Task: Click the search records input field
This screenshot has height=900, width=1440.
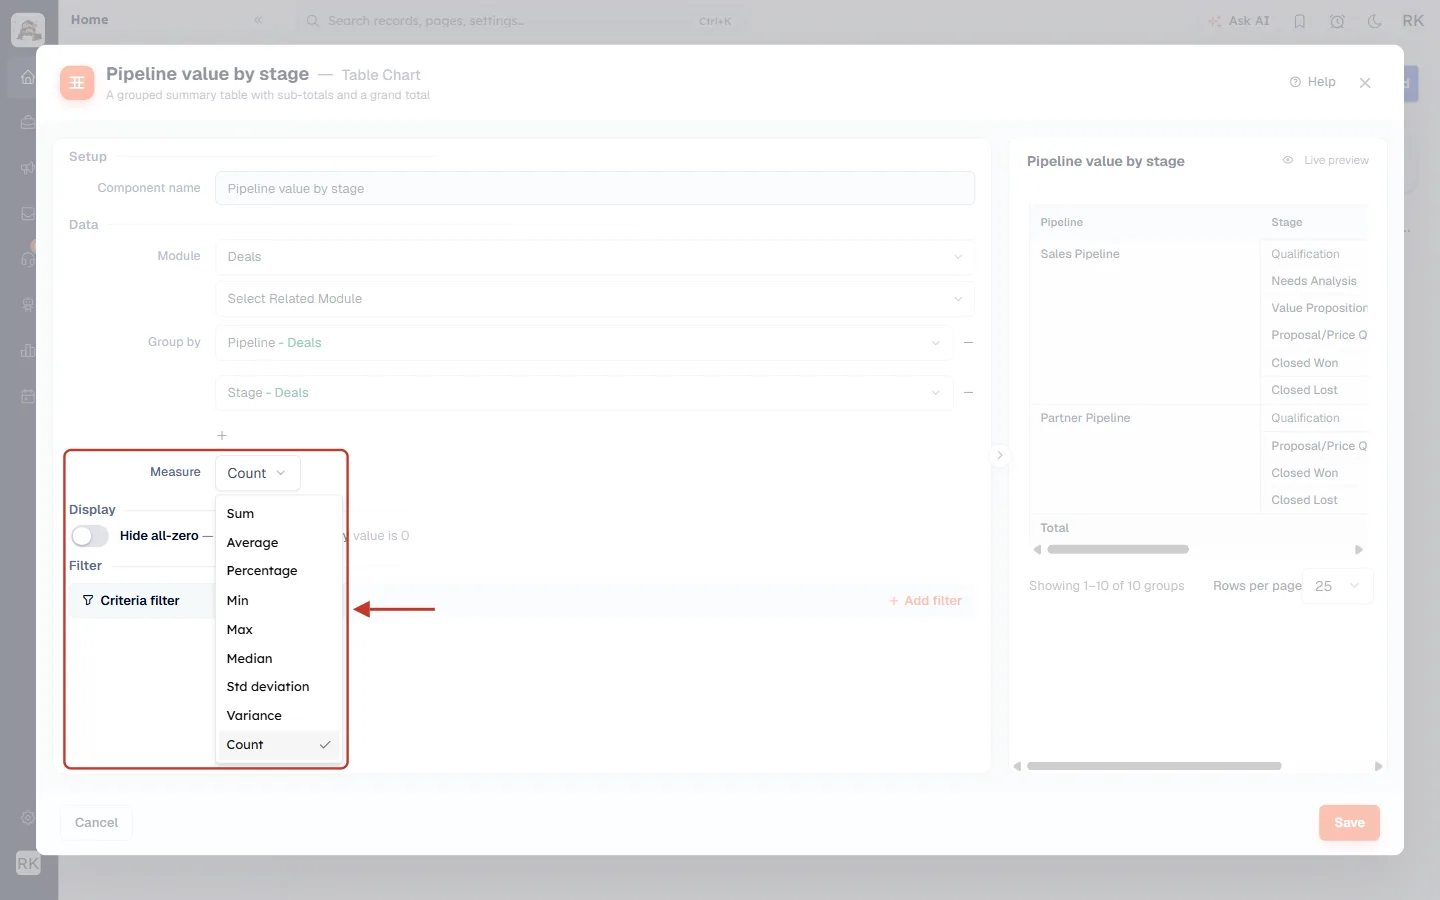Action: coord(520,21)
